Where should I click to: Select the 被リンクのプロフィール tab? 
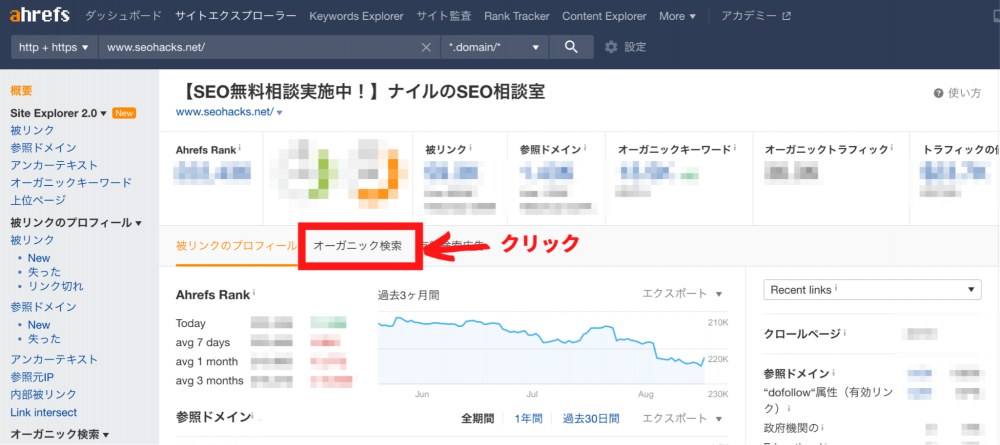tap(236, 245)
